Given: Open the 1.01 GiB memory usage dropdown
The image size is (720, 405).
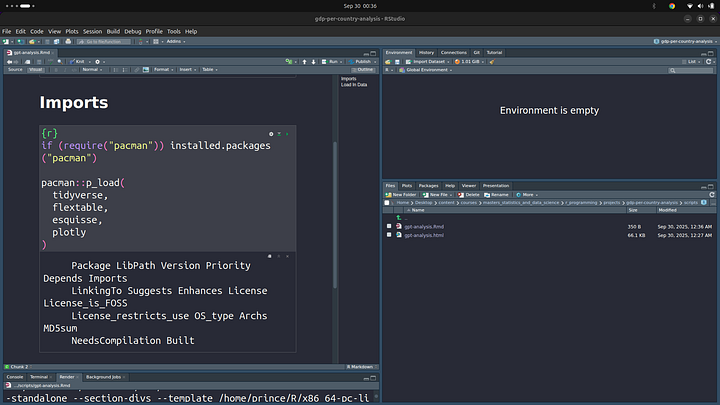Looking at the screenshot, I should [470, 62].
